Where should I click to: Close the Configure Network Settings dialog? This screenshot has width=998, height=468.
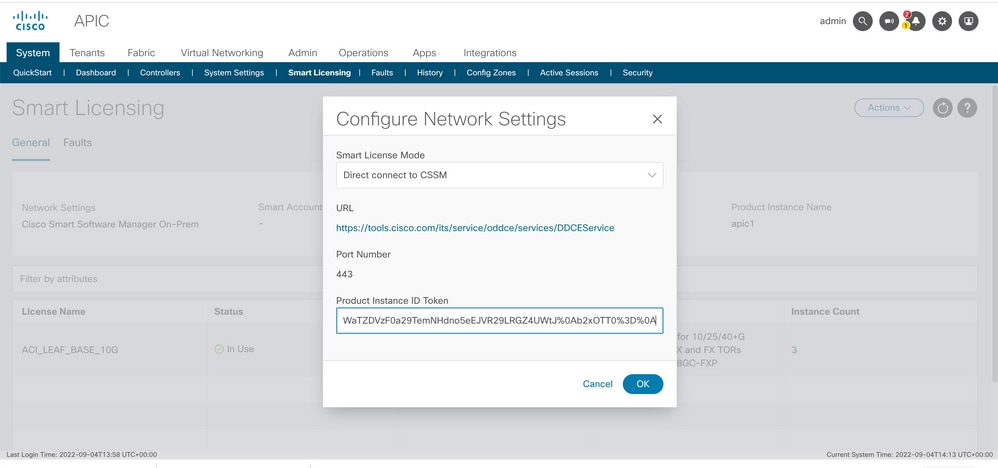click(657, 119)
